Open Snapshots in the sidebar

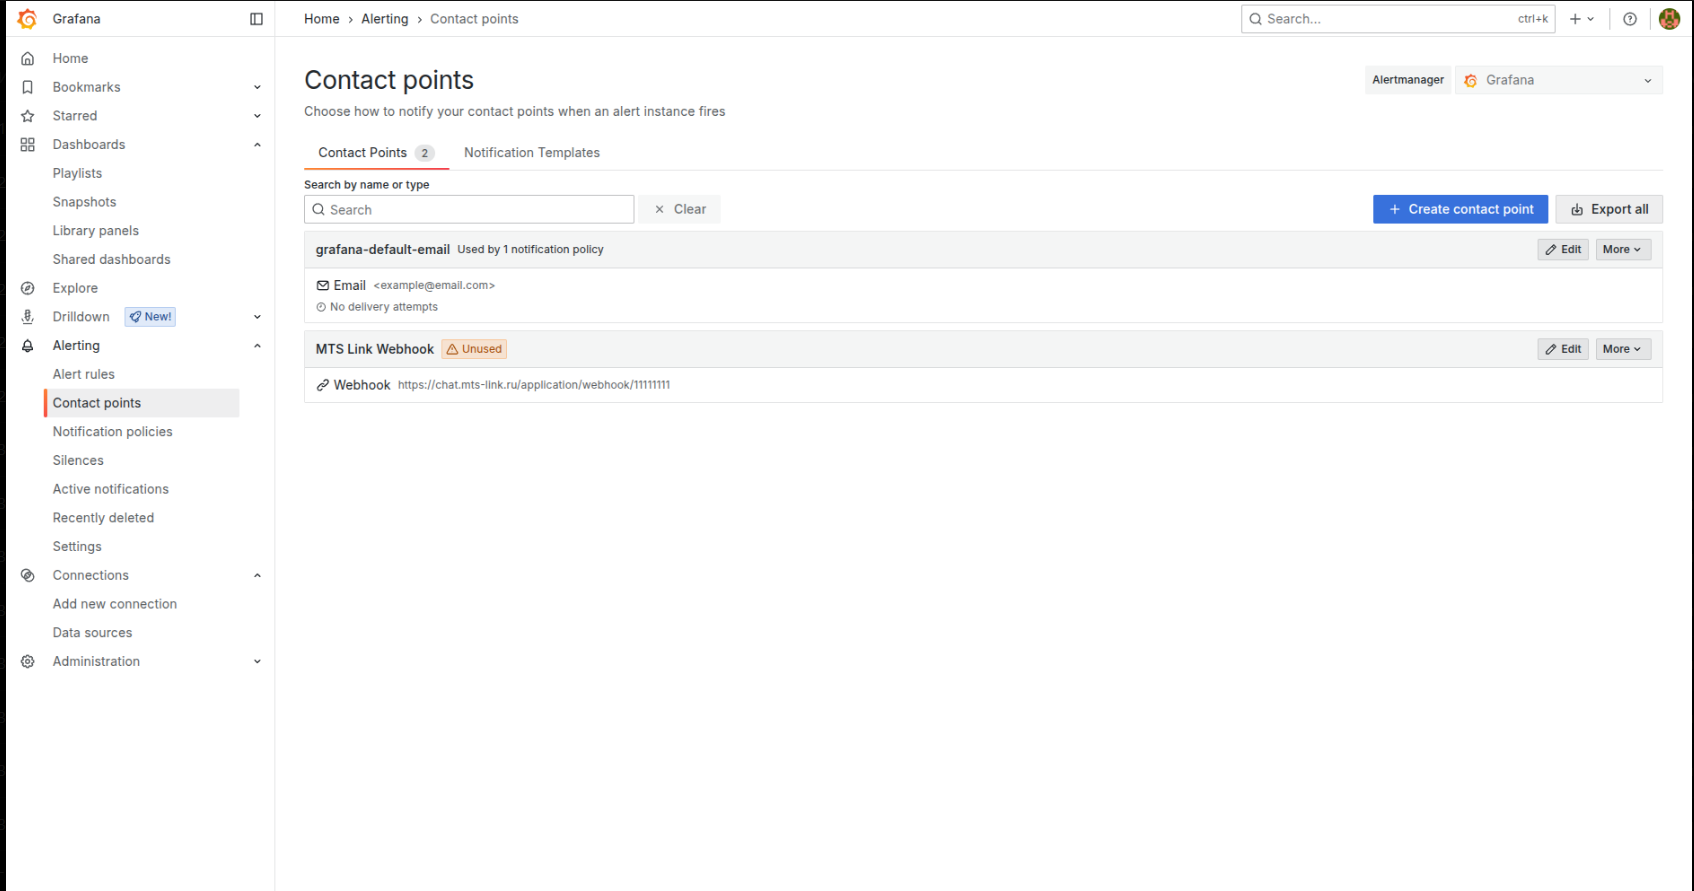tap(85, 202)
